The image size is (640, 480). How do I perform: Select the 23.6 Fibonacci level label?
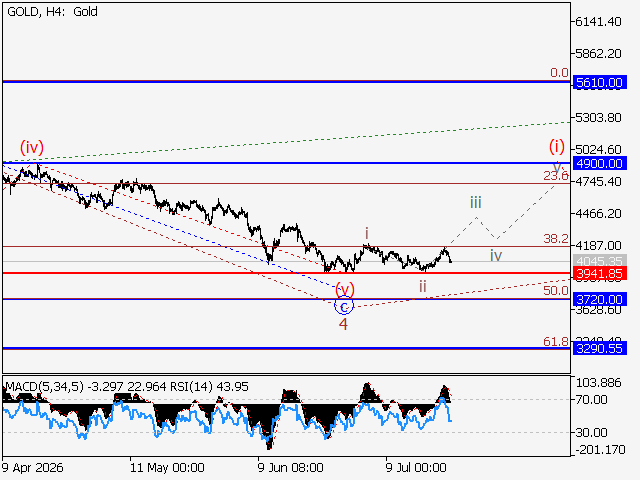[556, 176]
